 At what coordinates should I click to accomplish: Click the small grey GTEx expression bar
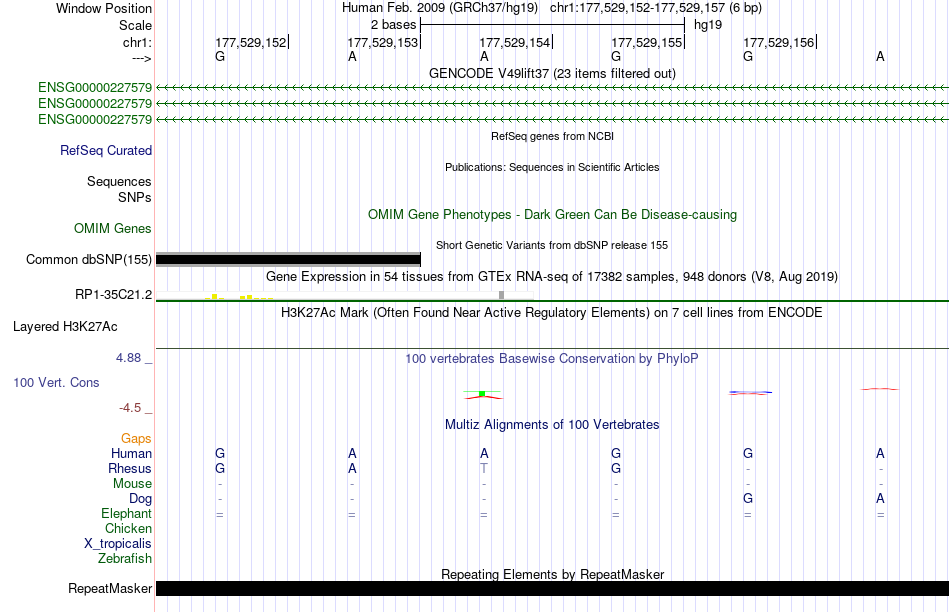pyautogui.click(x=502, y=295)
